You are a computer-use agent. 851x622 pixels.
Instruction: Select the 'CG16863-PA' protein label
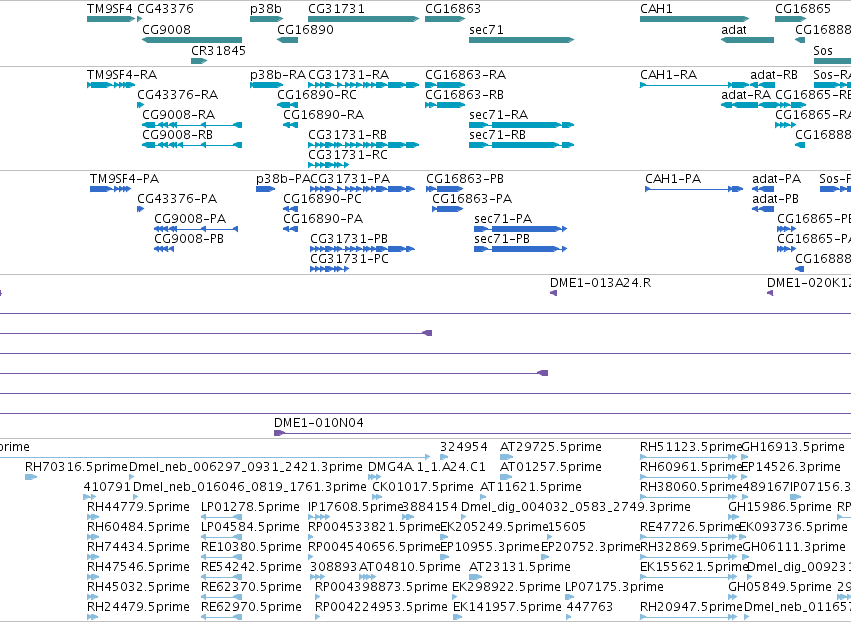[x=472, y=199]
